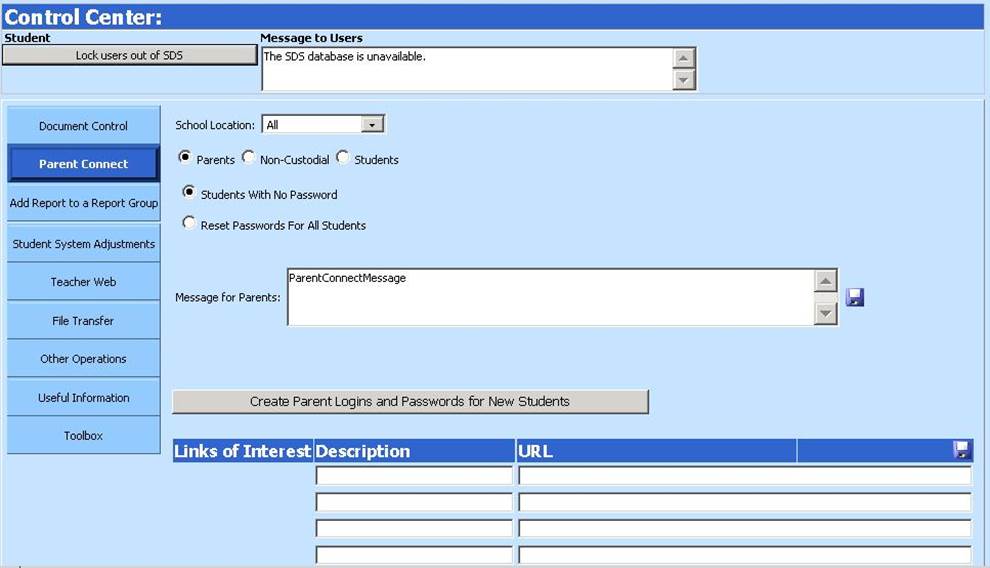Viewport: 990px width, 568px height.
Task: Choose the Non-Custodial option
Action: (x=249, y=158)
